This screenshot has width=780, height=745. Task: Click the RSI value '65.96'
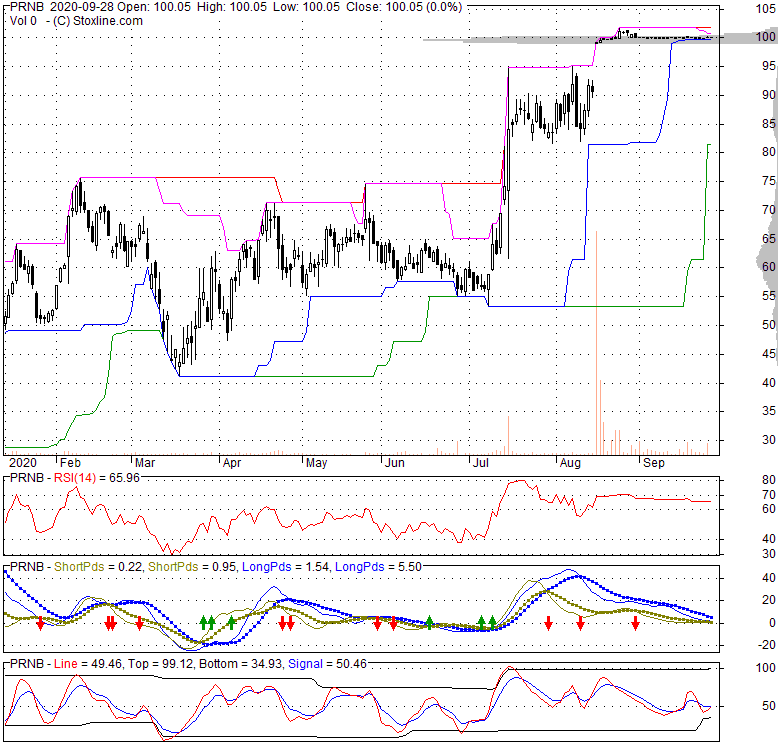coord(124,478)
